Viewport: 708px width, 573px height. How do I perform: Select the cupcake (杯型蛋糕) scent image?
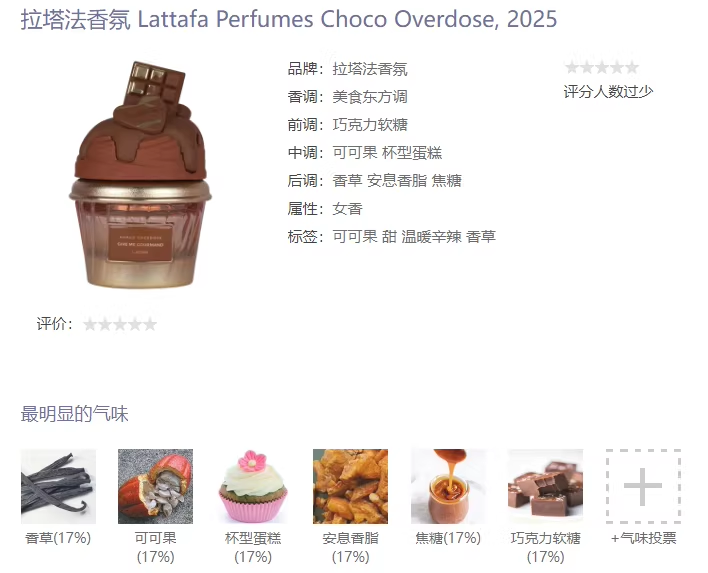(x=253, y=486)
